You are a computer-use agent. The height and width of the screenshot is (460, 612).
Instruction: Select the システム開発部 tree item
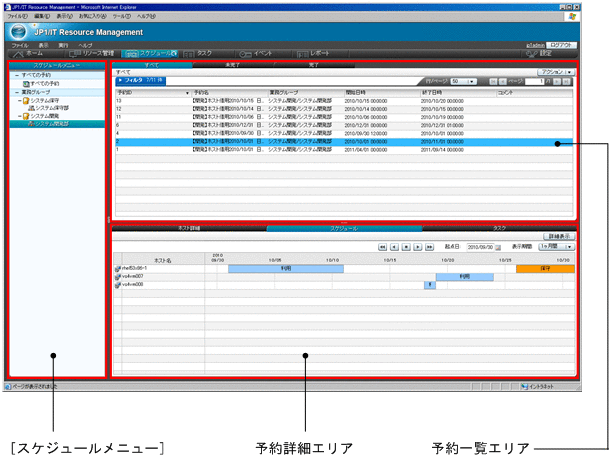[57, 124]
